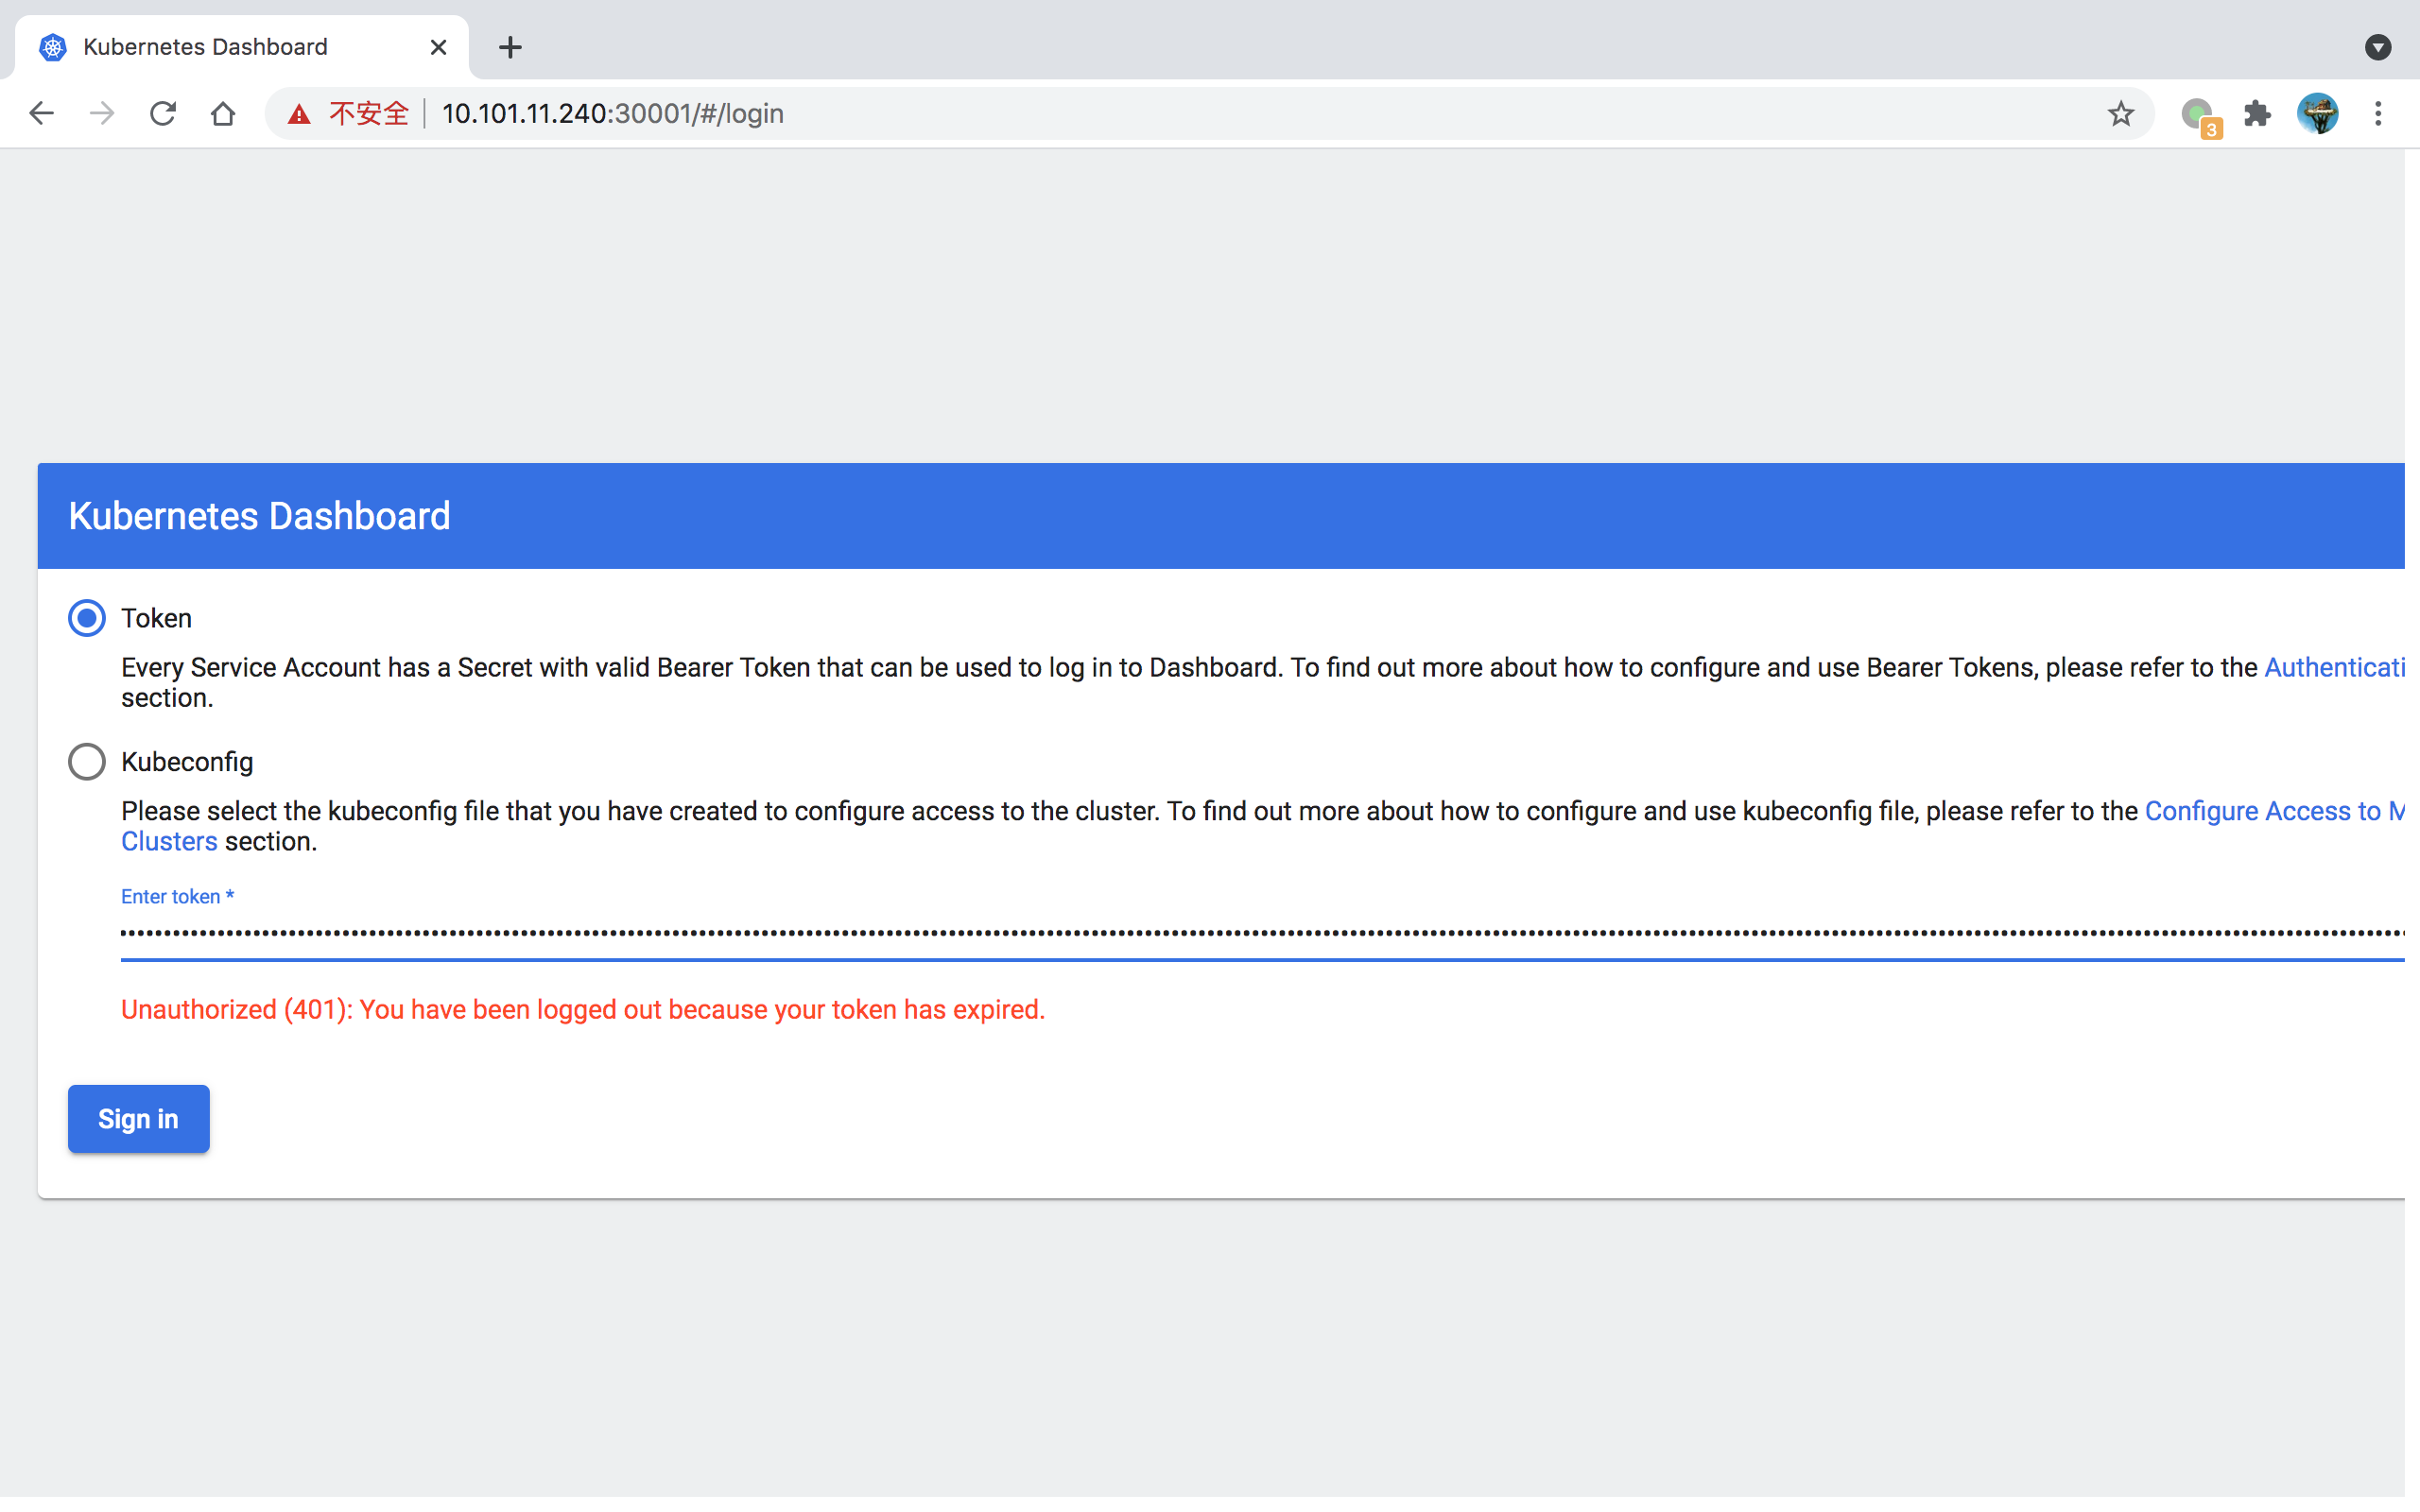
Task: Open the extension with badge 3
Action: [x=2200, y=116]
